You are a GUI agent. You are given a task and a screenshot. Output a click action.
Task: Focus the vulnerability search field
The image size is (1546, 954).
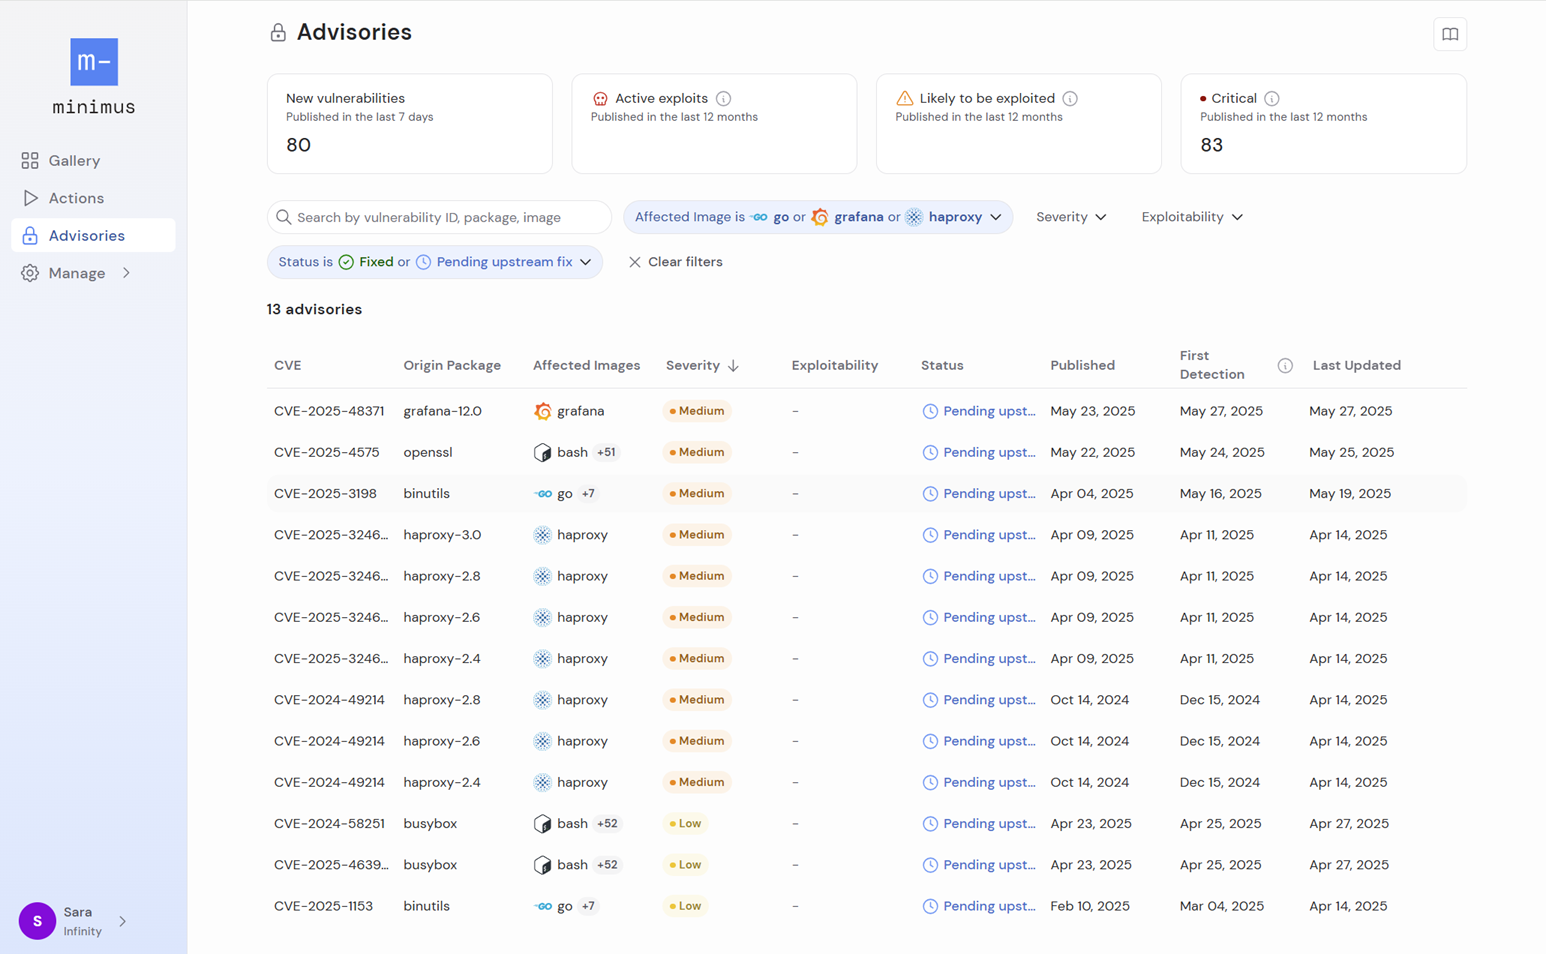(x=439, y=217)
